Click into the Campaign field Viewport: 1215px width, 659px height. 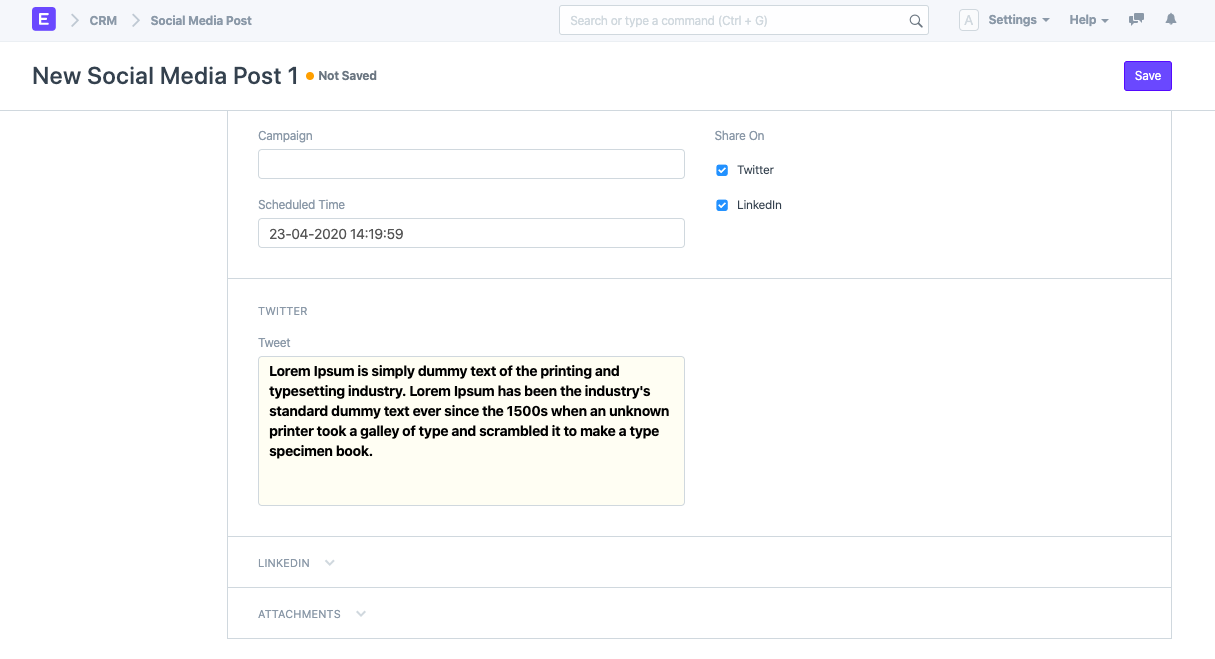(471, 164)
